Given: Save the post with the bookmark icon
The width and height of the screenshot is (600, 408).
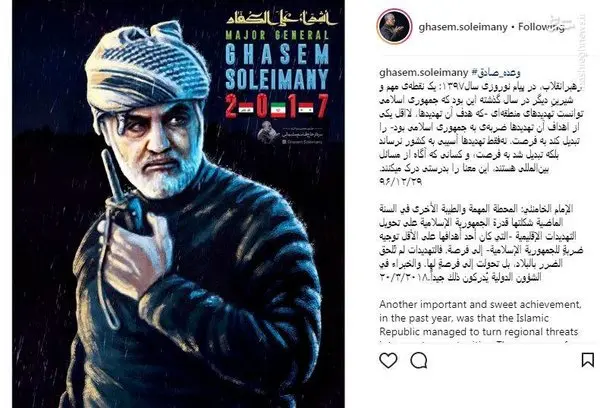Looking at the screenshot, I should [x=587, y=360].
